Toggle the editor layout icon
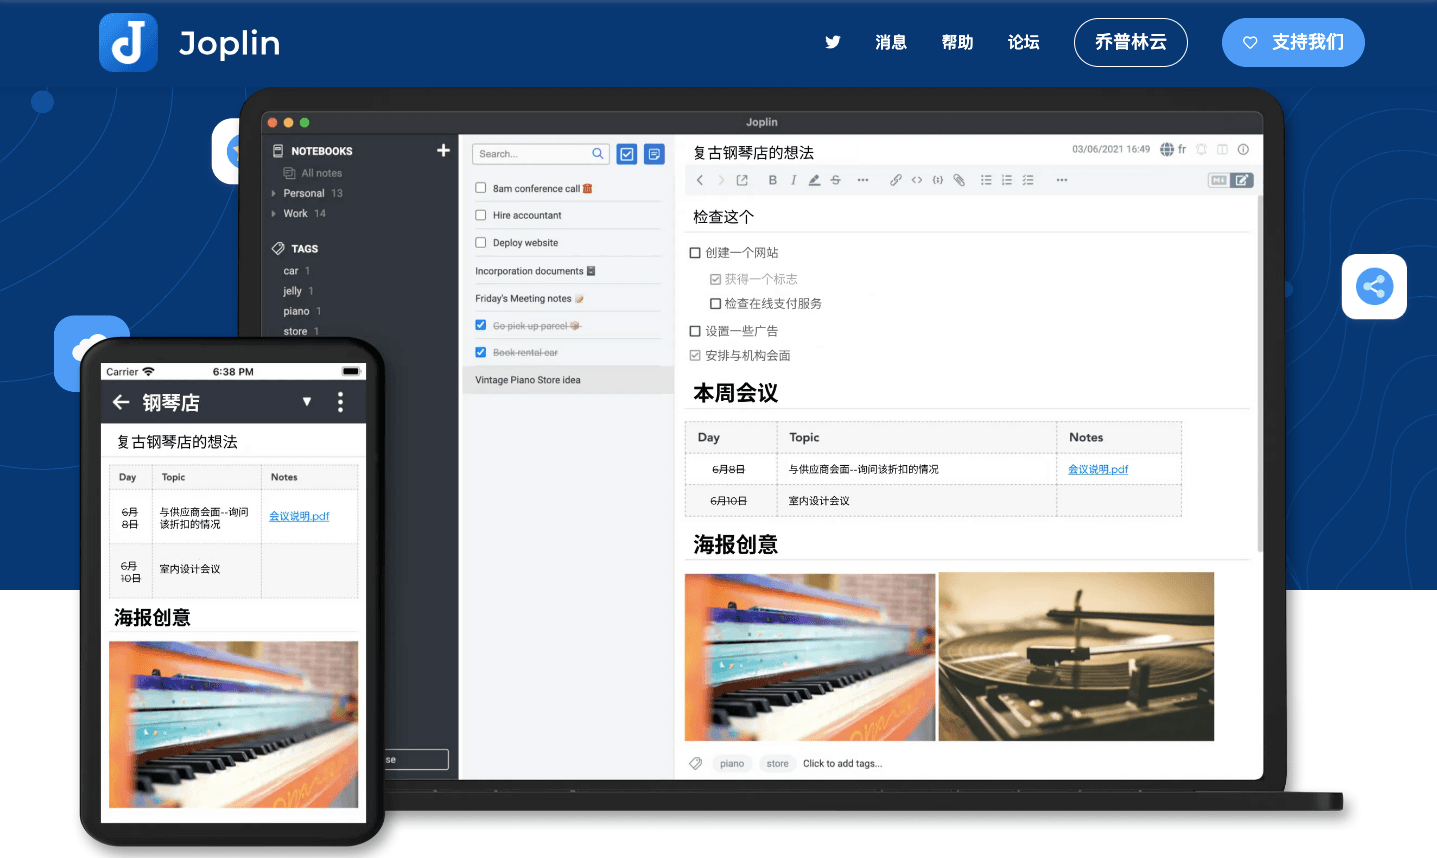The height and width of the screenshot is (858, 1437). click(x=1222, y=149)
